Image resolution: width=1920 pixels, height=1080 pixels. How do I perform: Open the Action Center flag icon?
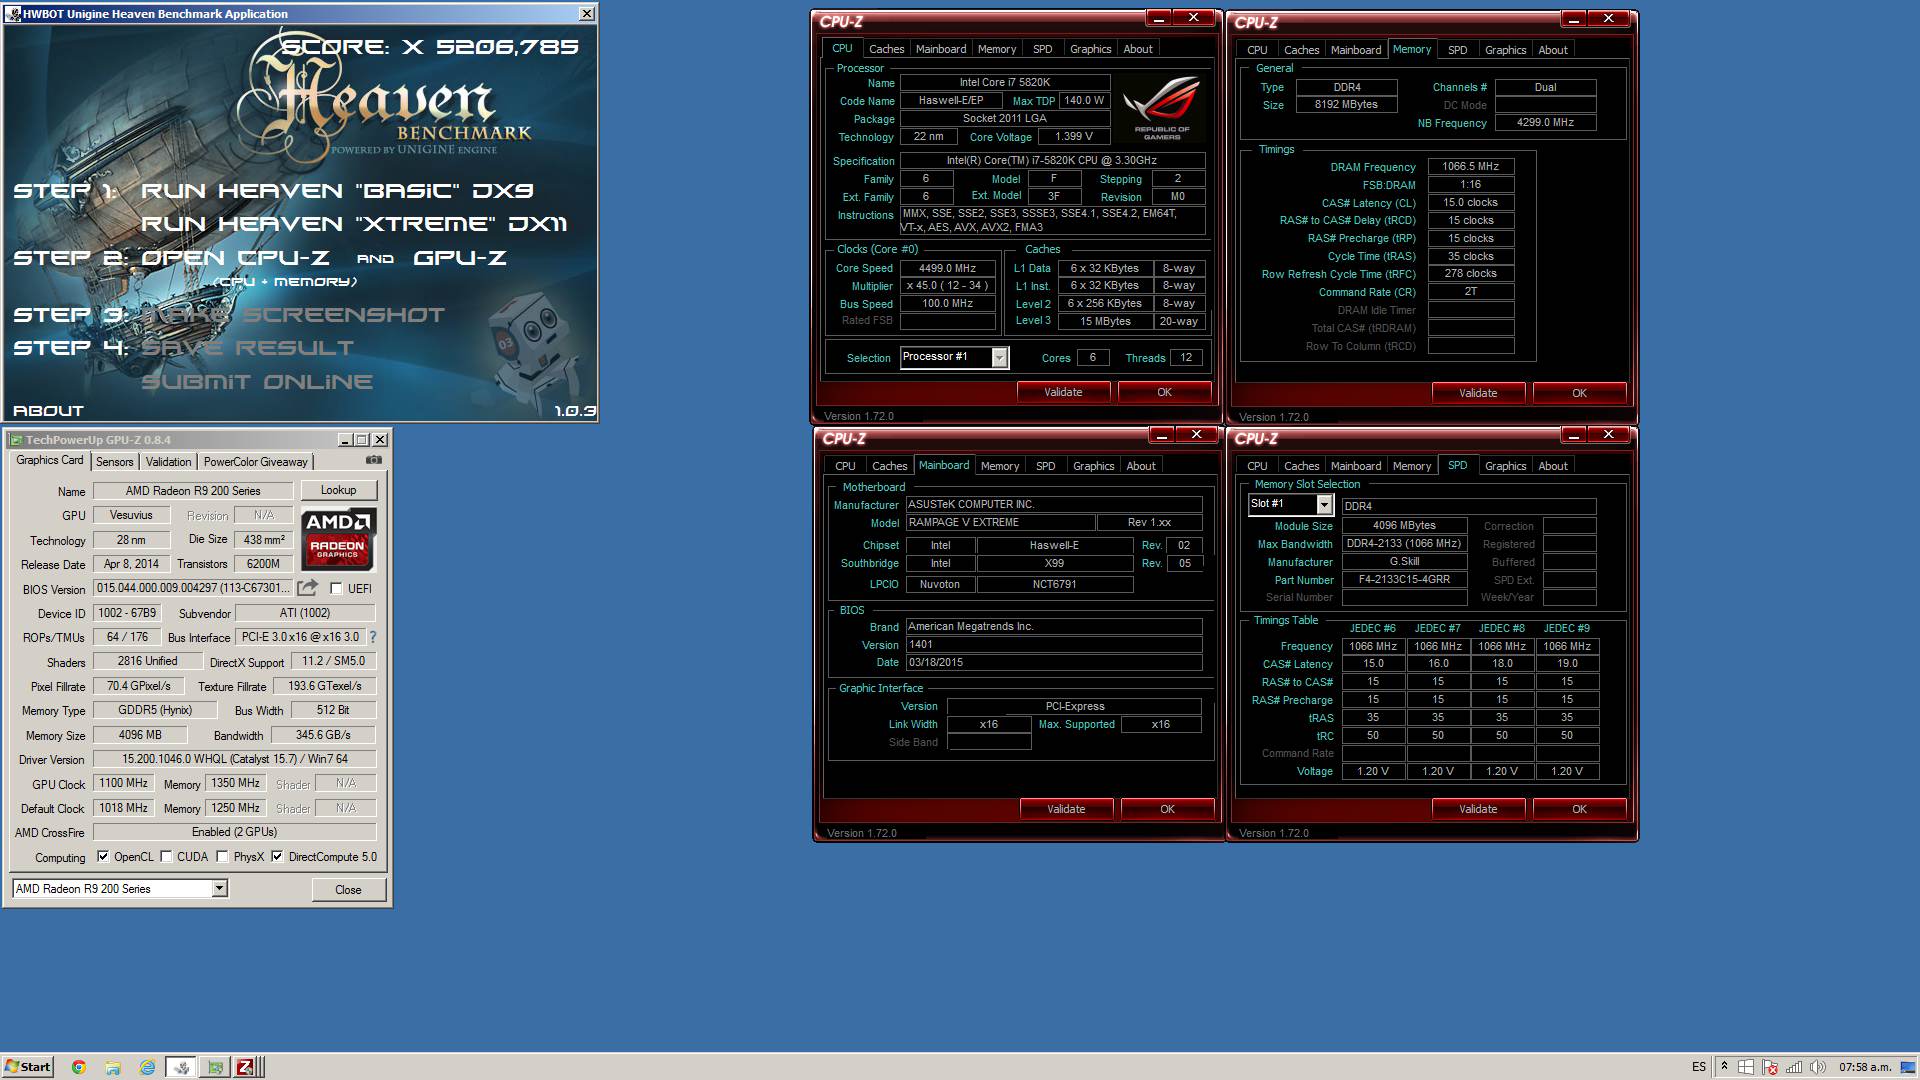1770,1067
